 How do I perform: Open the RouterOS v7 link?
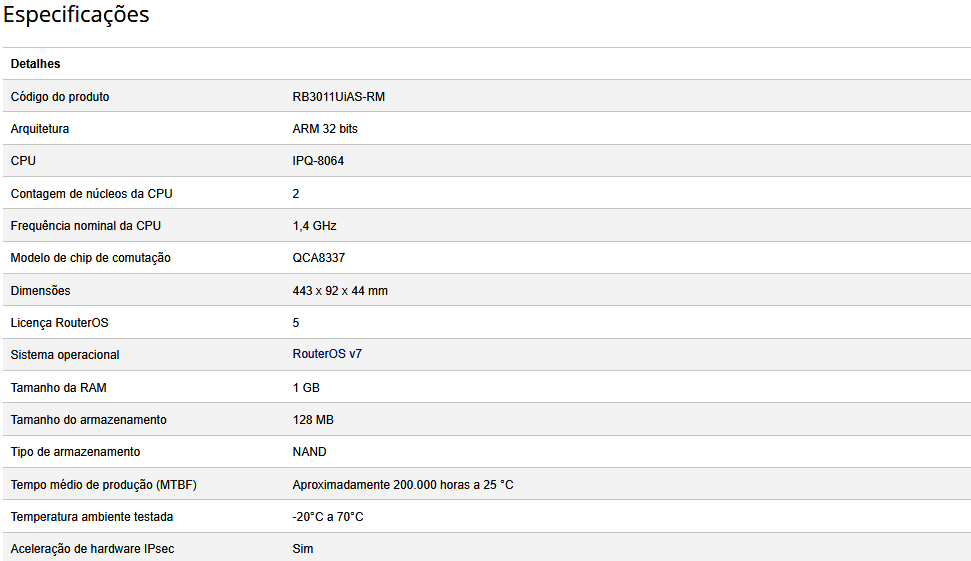pos(327,354)
